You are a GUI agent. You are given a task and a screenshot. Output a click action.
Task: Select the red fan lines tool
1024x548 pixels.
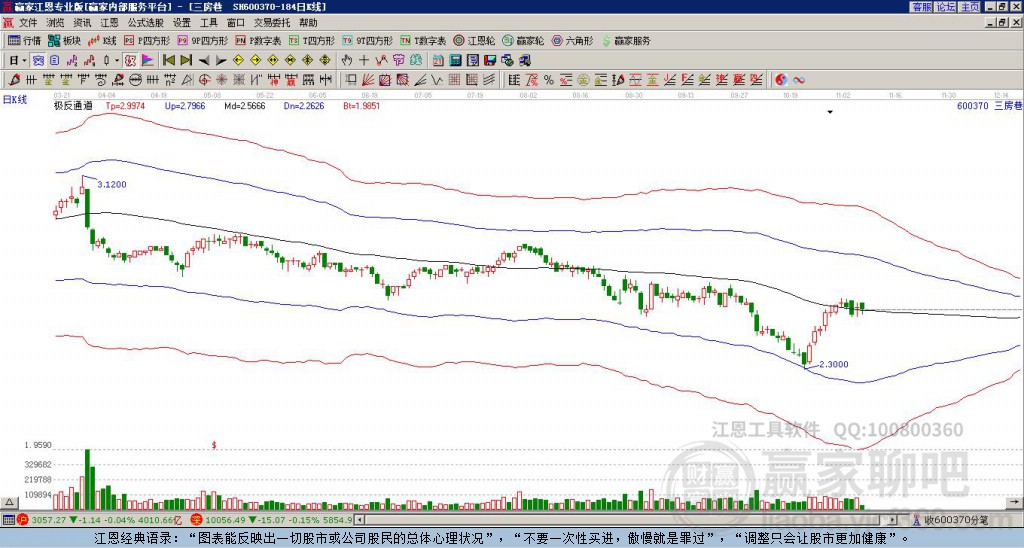tap(368, 80)
